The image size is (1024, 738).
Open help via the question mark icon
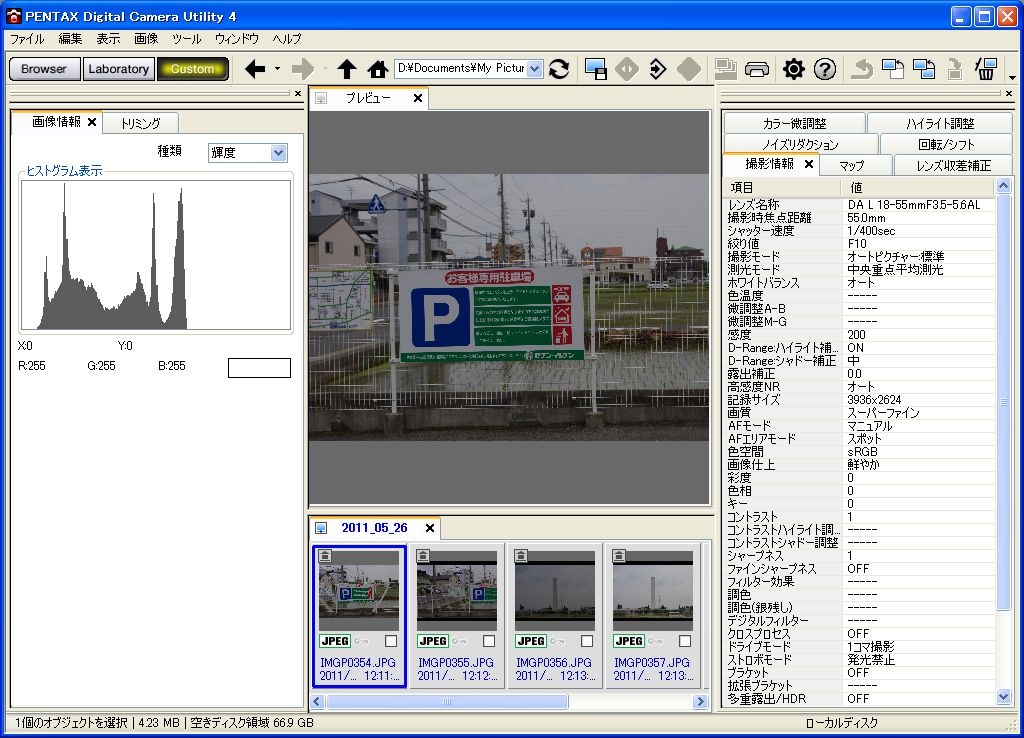[825, 69]
